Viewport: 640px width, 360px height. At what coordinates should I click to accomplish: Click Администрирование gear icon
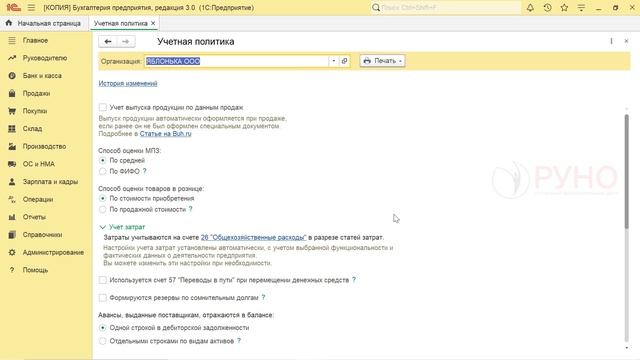(x=12, y=252)
